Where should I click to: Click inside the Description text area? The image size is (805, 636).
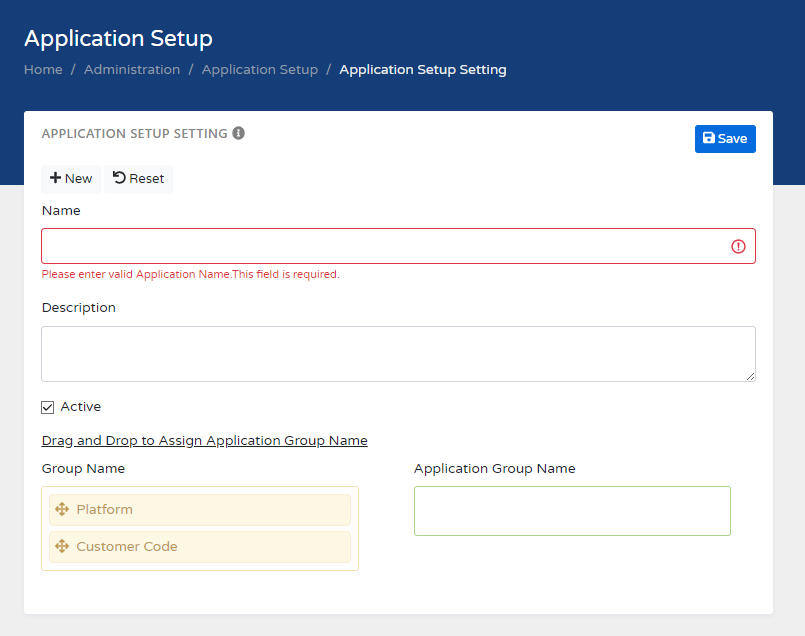click(398, 353)
